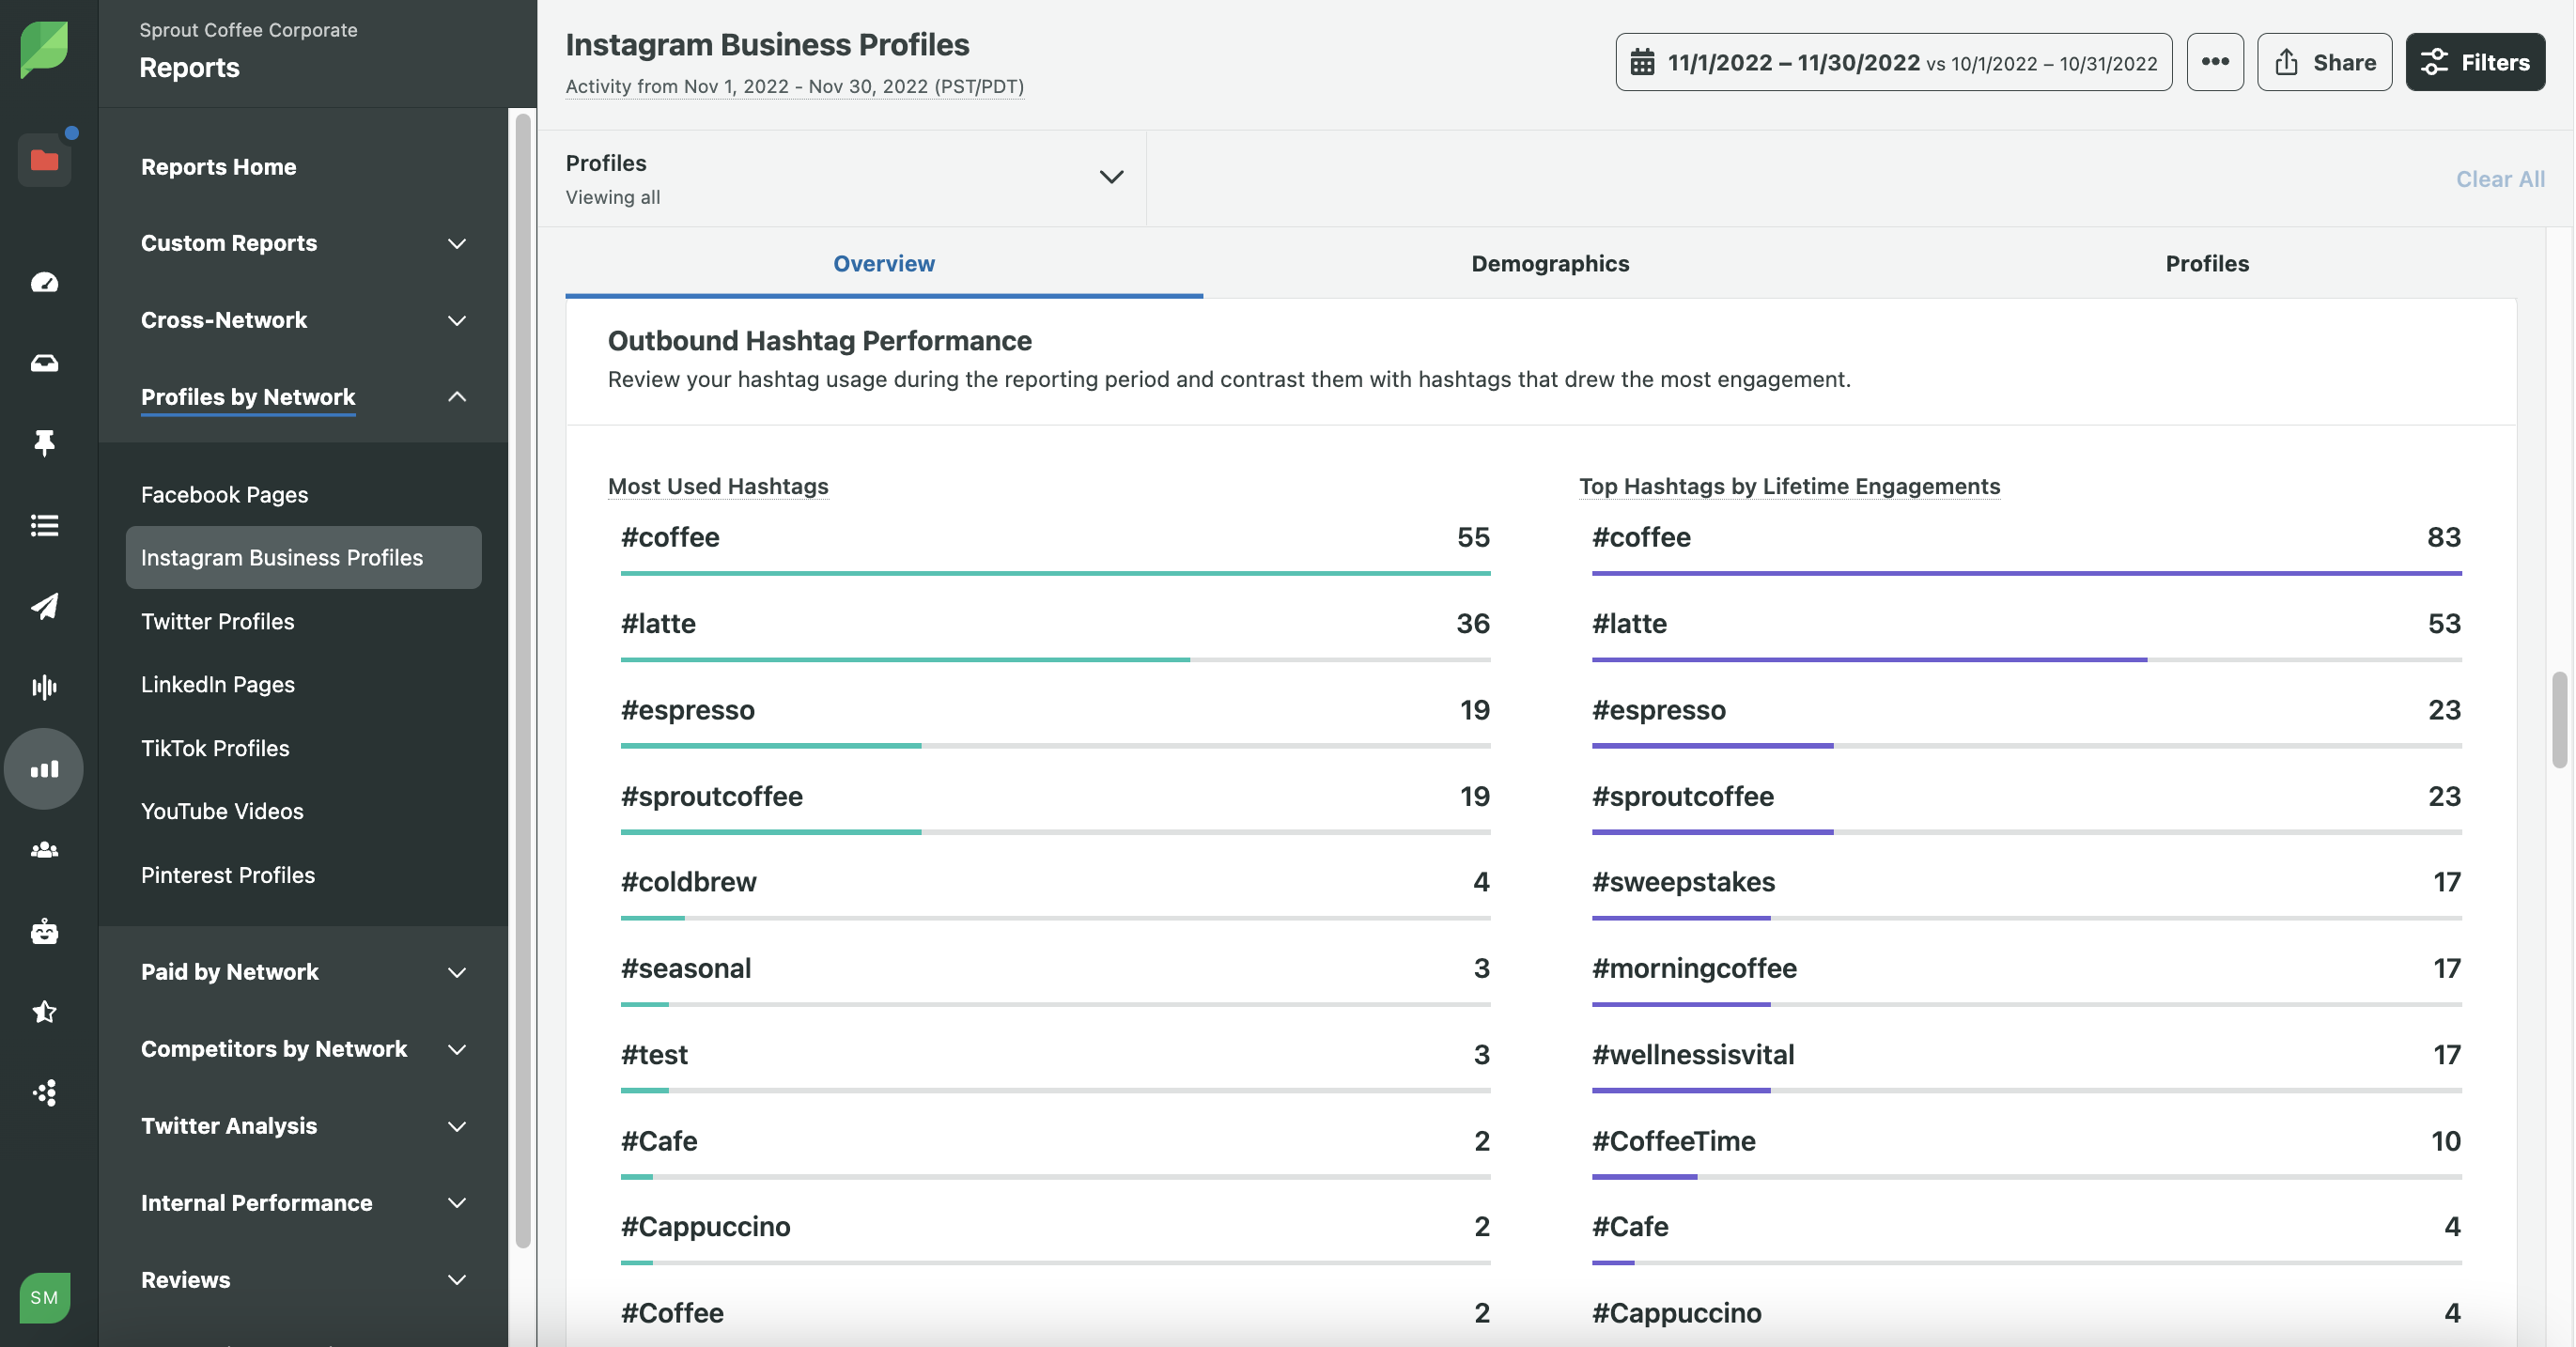Click the main page vertical scrollbar
This screenshot has width=2576, height=1347.
[x=2559, y=720]
